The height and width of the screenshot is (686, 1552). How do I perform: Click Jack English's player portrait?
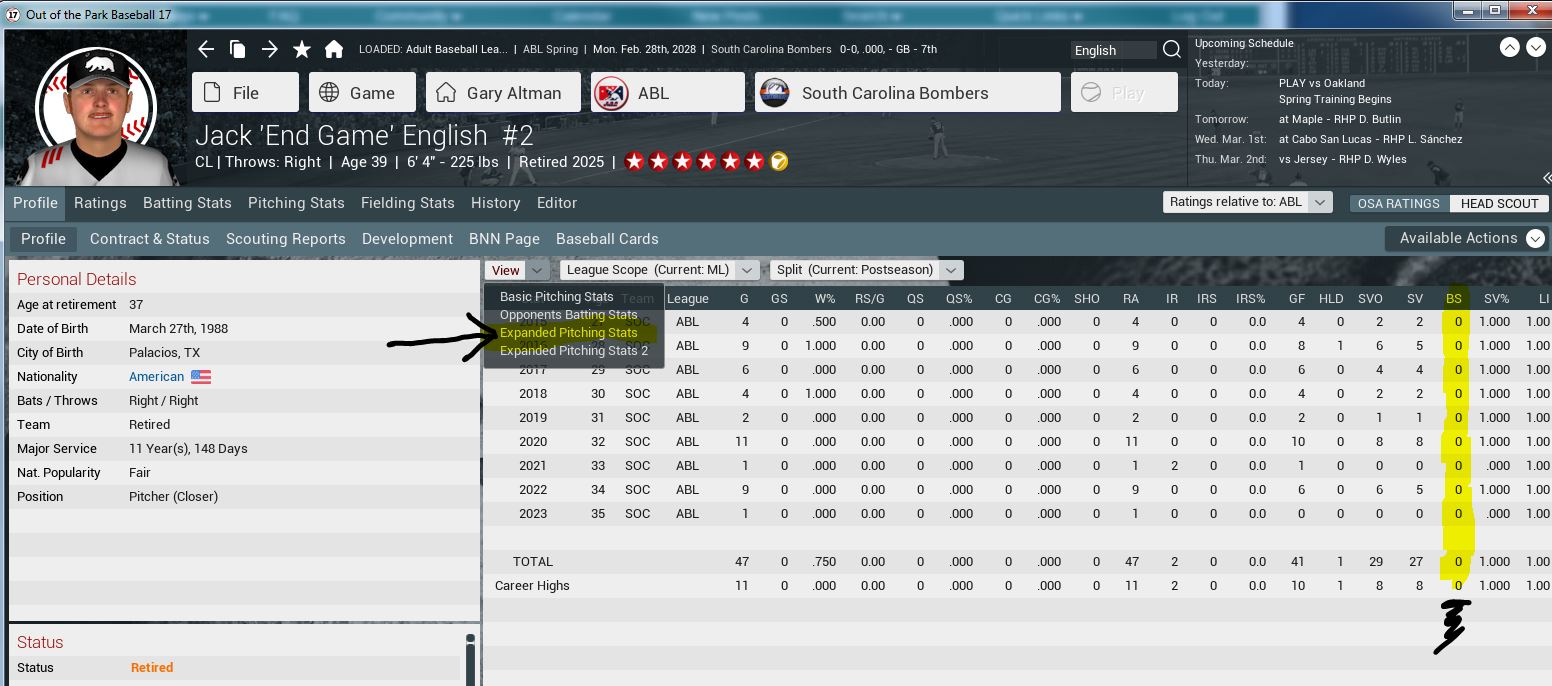96,114
